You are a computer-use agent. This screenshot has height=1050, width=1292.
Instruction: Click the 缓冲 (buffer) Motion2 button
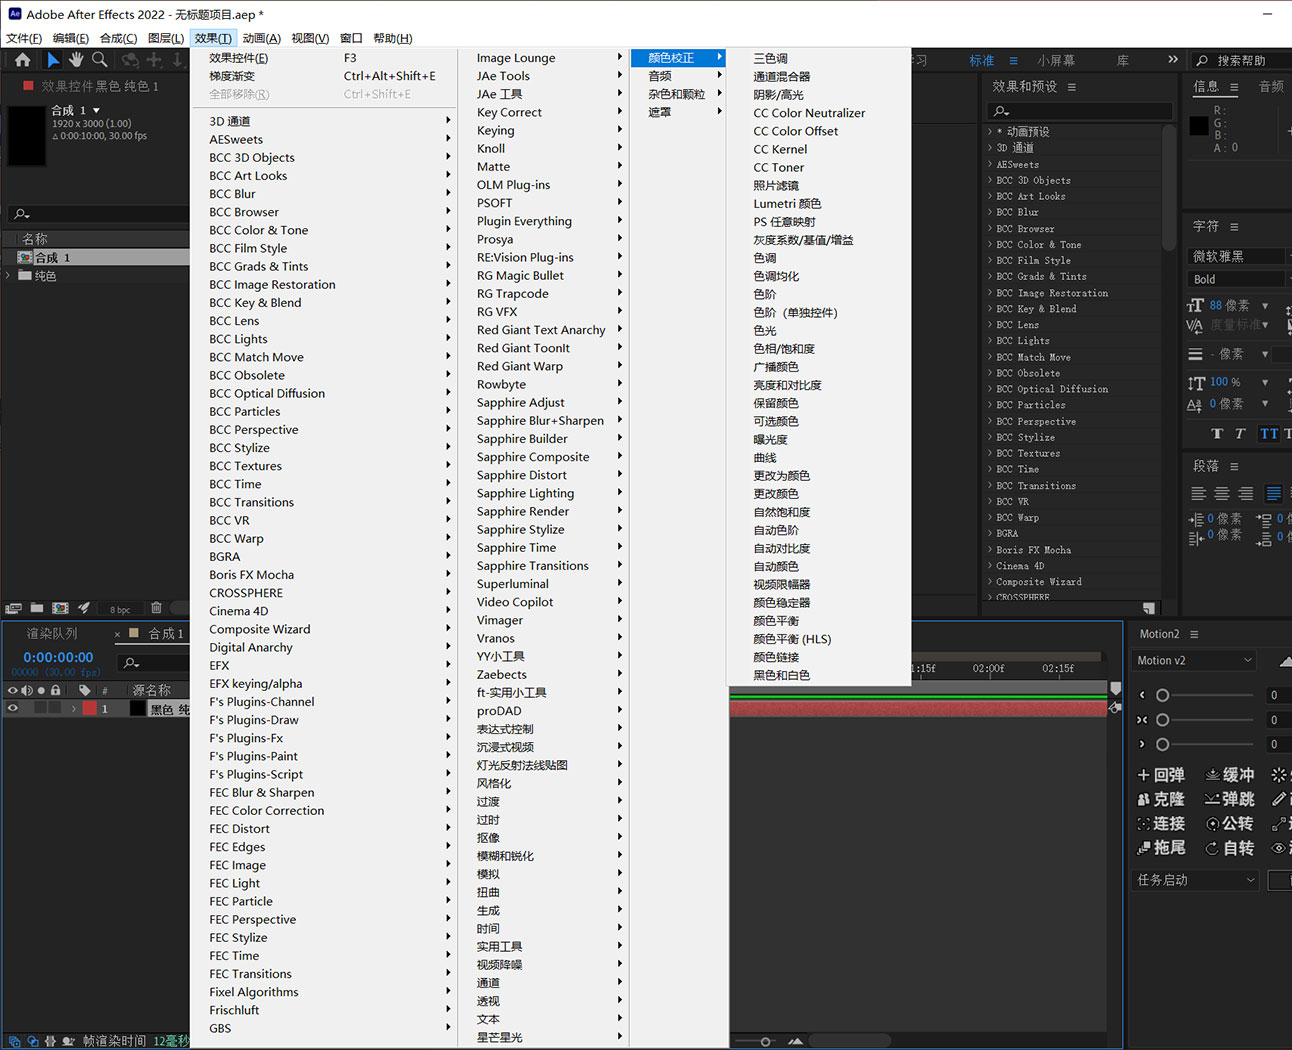1229,775
